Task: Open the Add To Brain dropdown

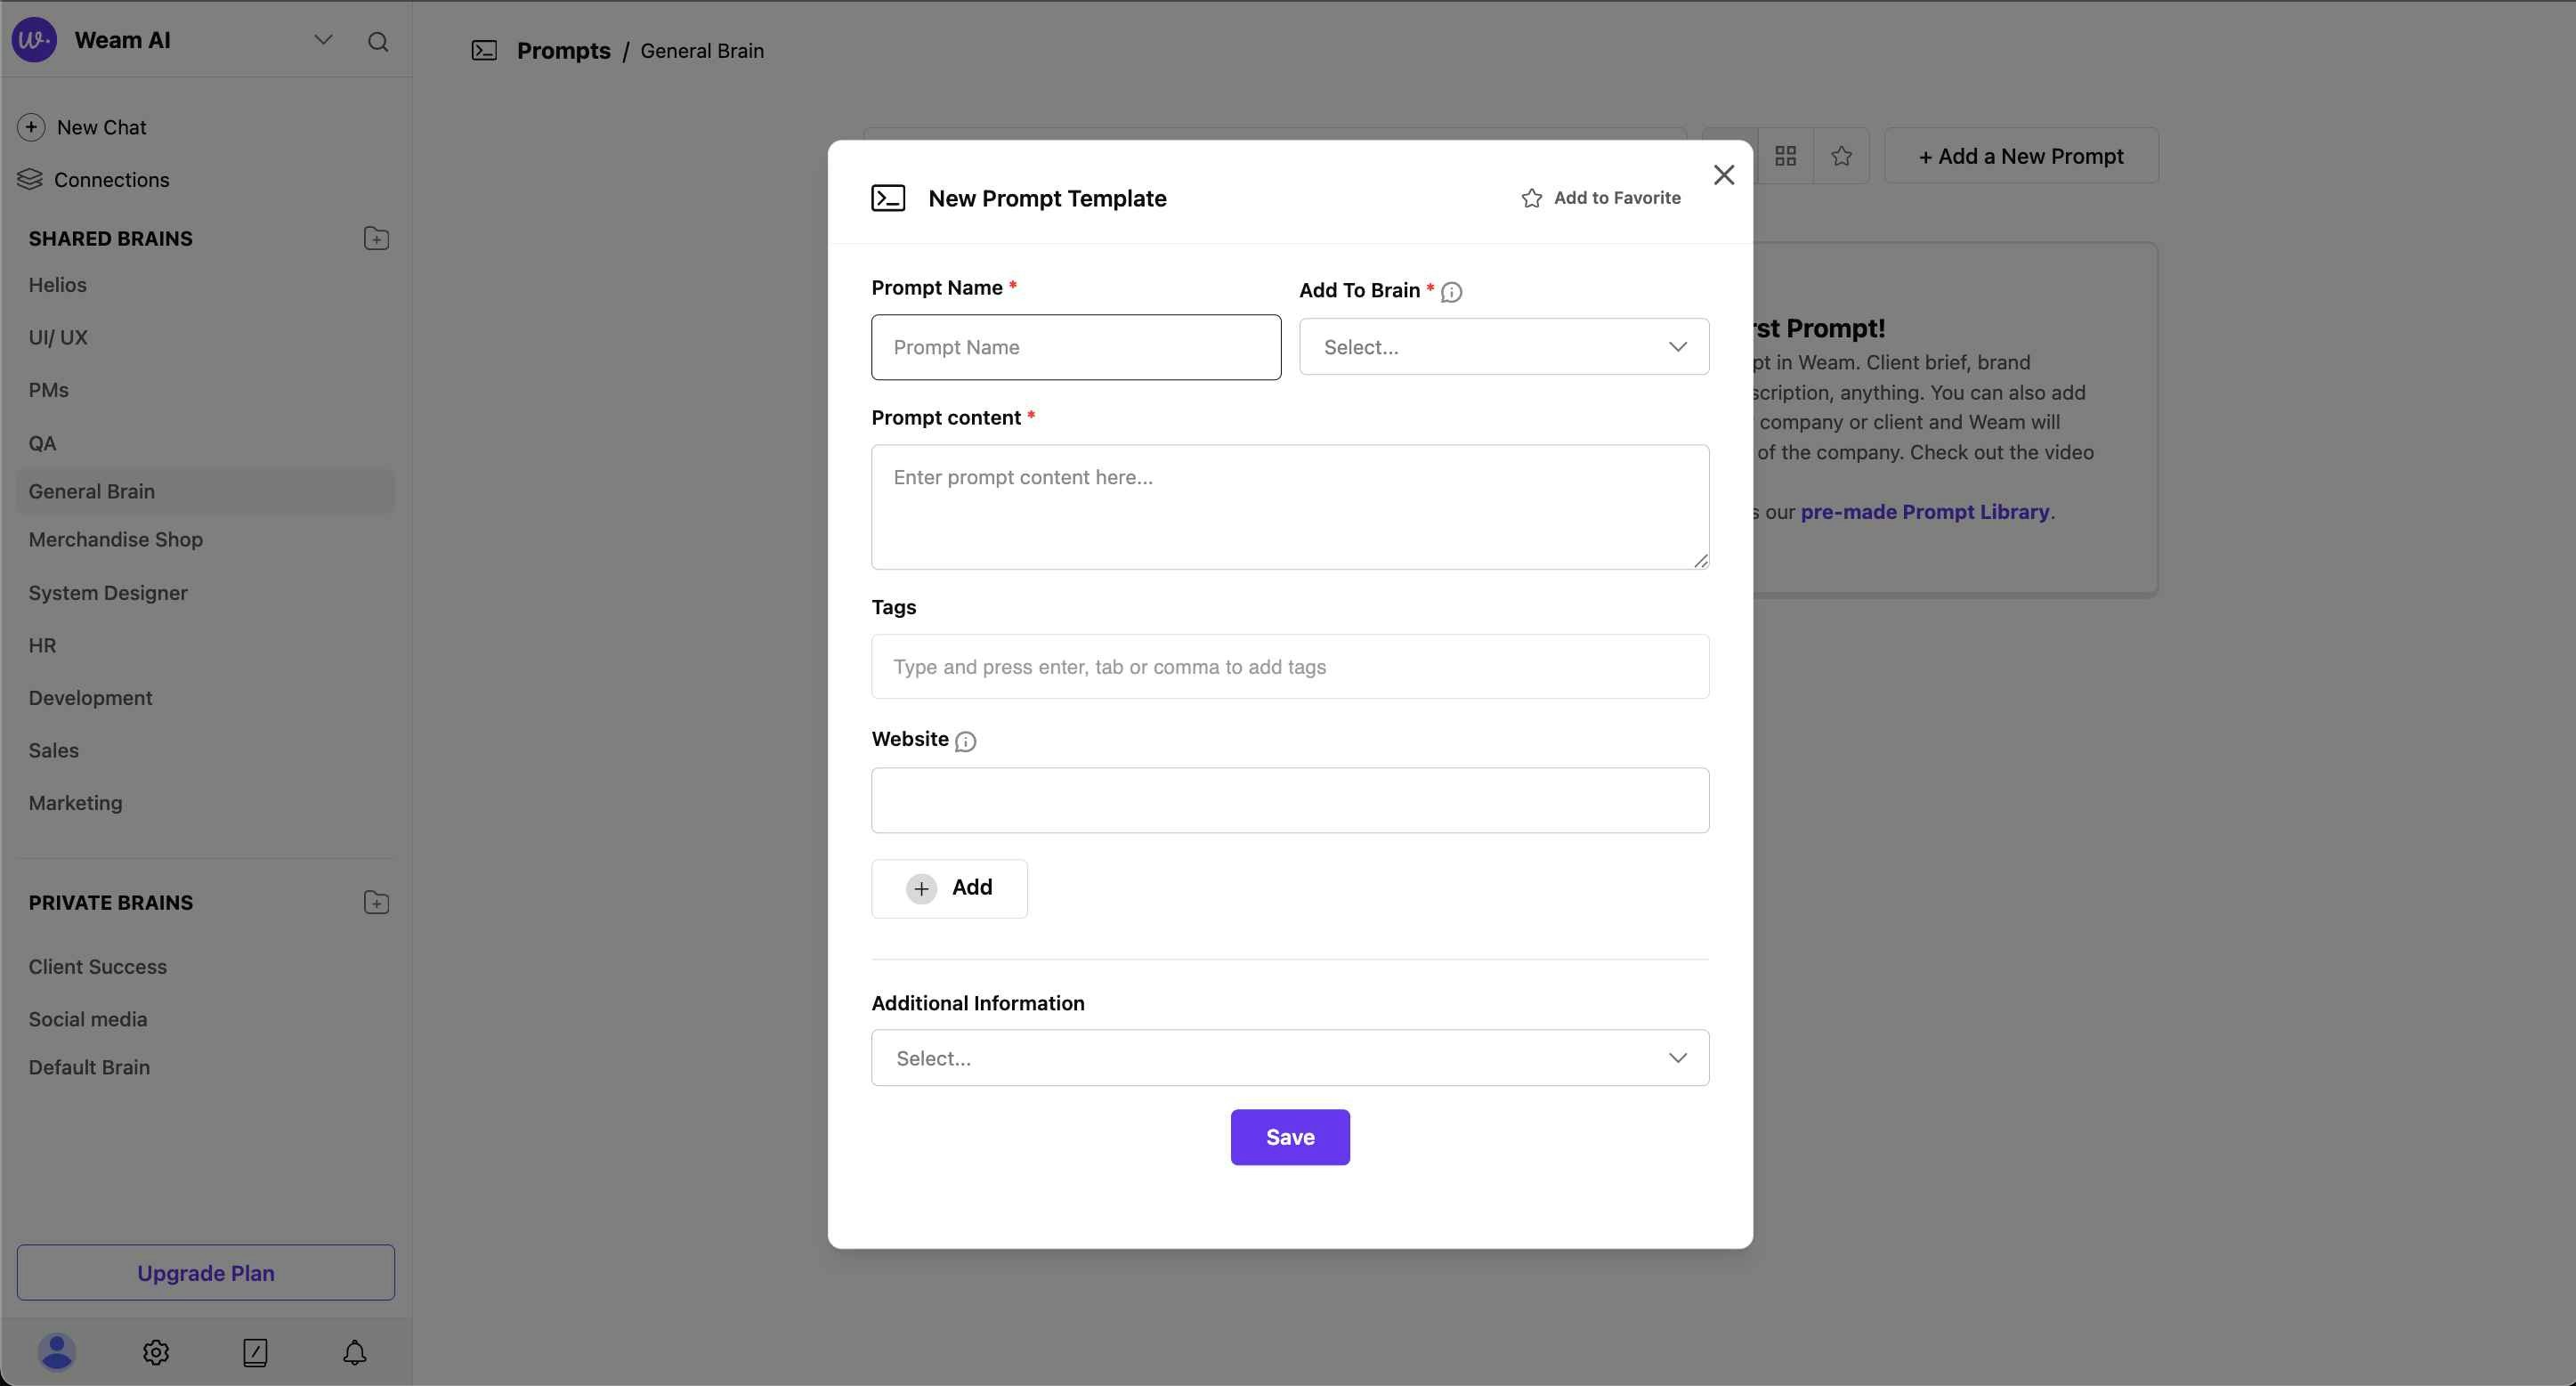Action: [1503, 347]
